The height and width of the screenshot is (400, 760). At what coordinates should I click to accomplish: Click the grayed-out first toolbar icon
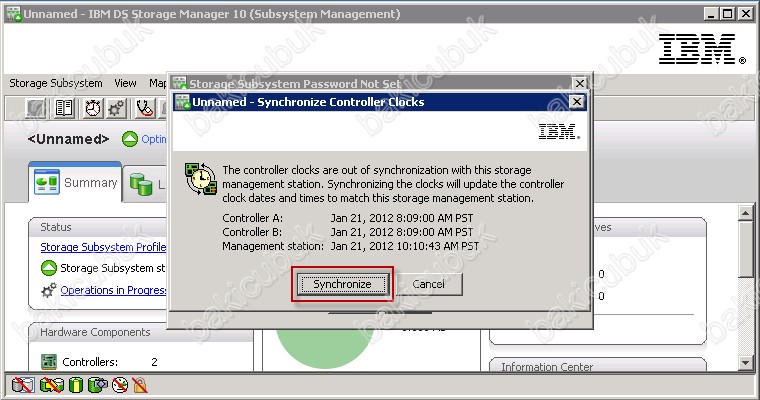click(x=36, y=108)
